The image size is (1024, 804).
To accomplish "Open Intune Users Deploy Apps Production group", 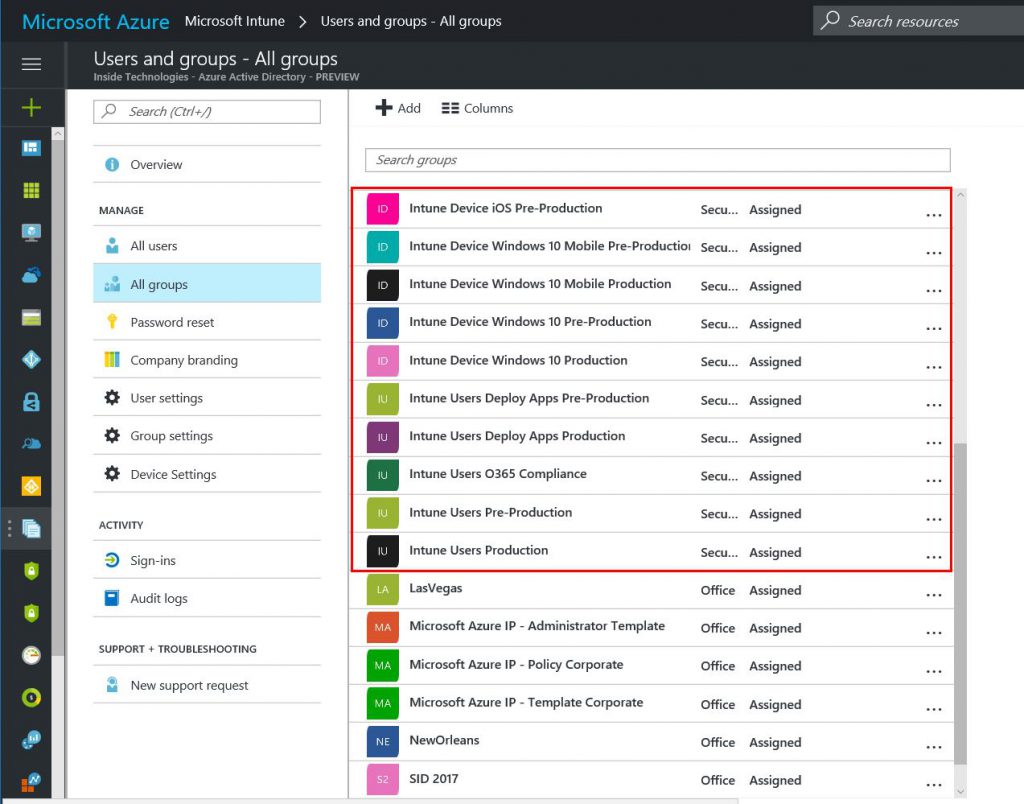I will point(517,436).
